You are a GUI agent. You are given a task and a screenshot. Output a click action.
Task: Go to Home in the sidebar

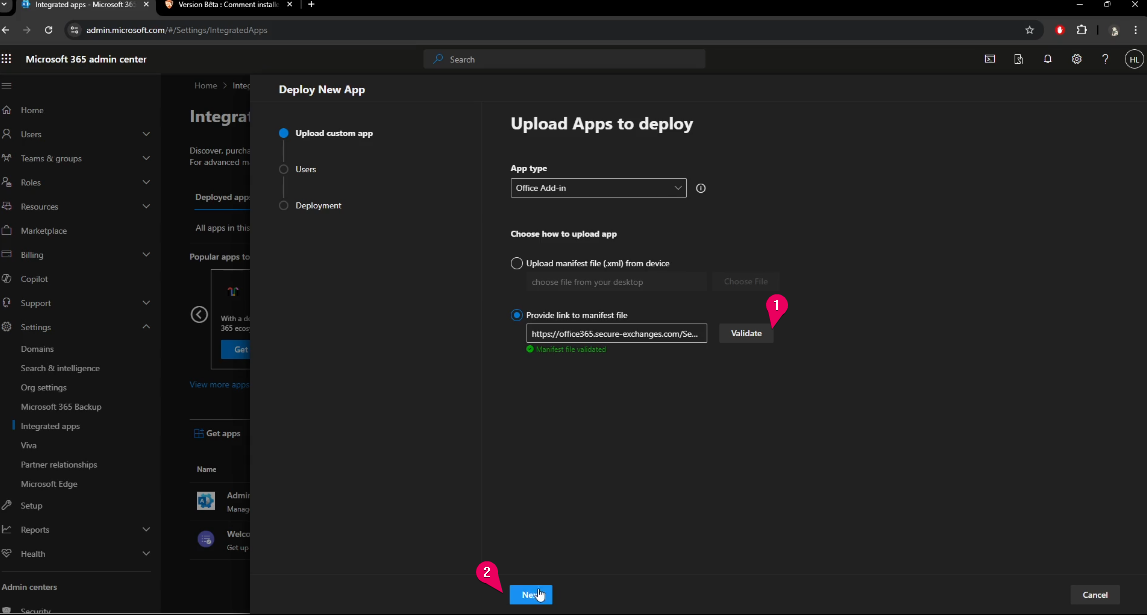coord(32,110)
